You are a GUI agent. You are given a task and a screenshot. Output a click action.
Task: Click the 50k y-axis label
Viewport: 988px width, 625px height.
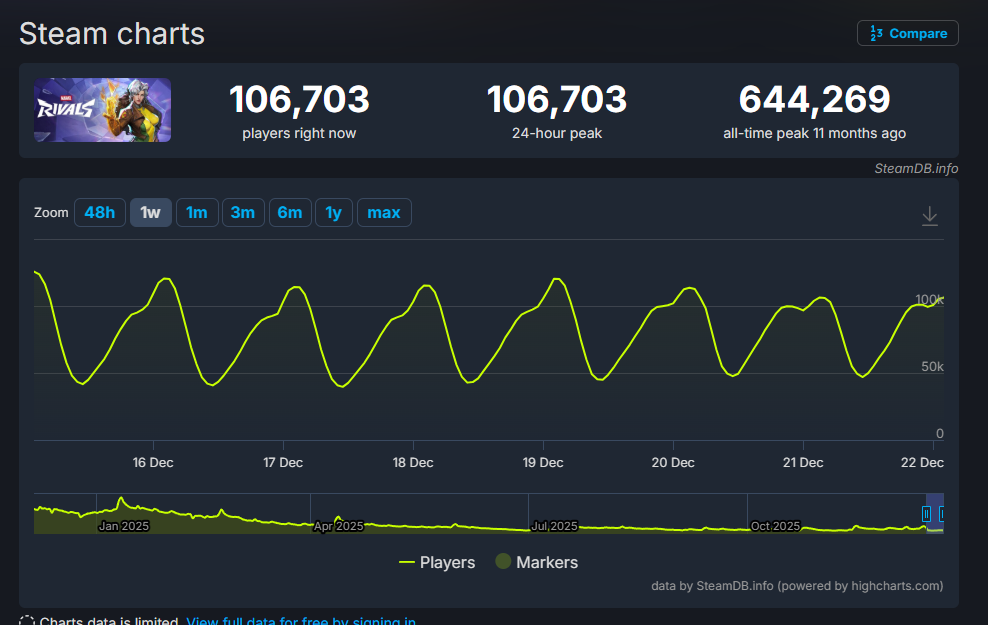[932, 366]
